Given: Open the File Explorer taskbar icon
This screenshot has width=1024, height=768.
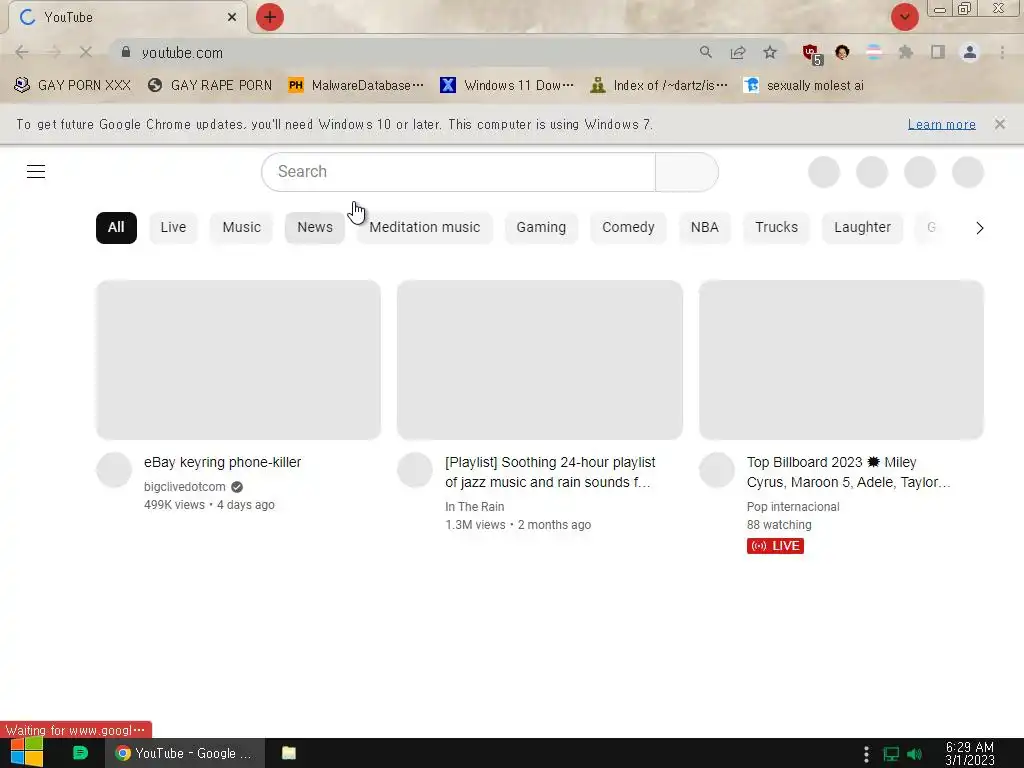Looking at the screenshot, I should (289, 753).
